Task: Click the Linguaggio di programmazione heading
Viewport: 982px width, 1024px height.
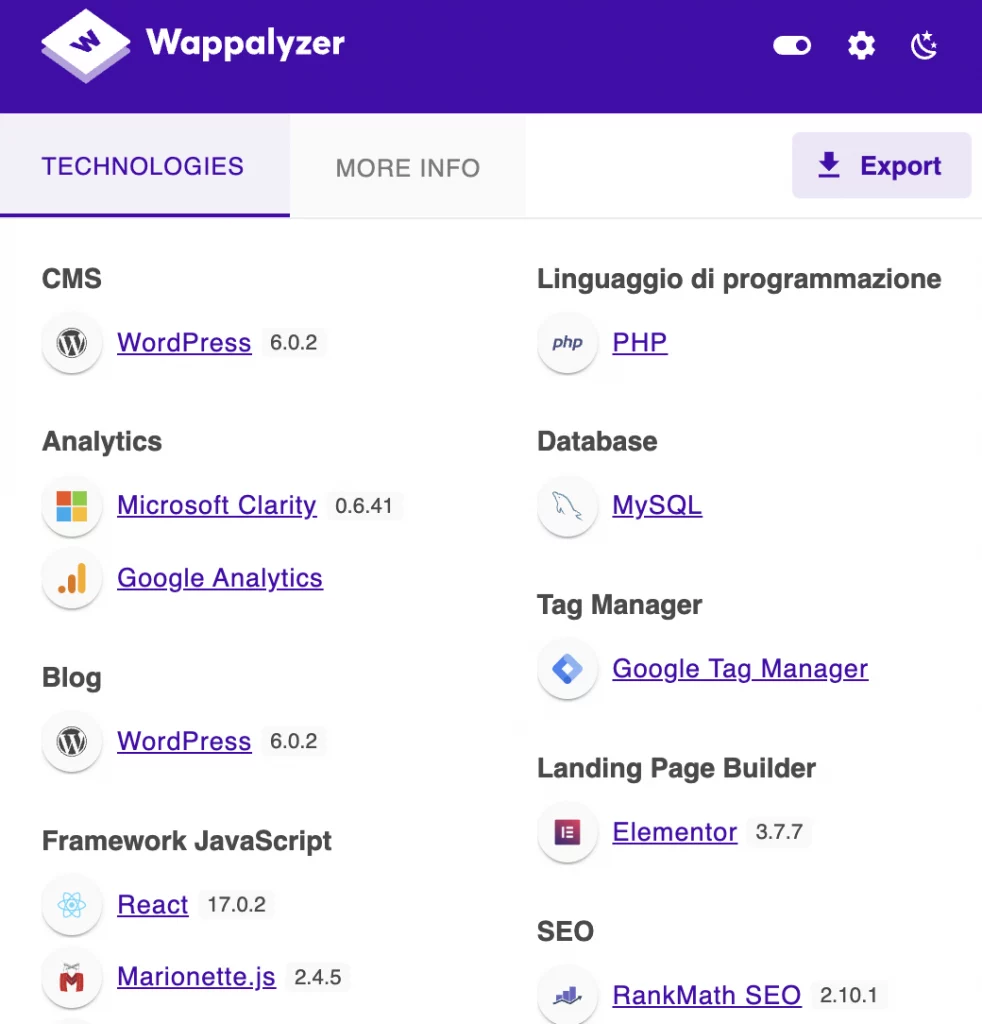Action: click(x=739, y=279)
